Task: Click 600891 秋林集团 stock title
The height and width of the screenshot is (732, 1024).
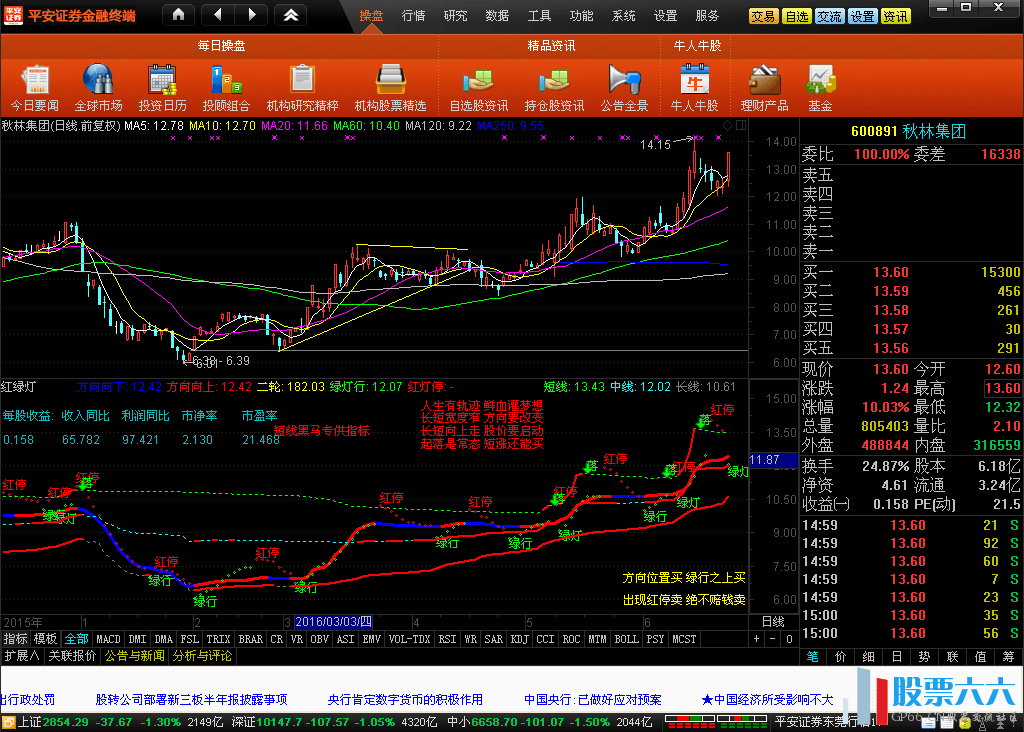Action: point(908,131)
